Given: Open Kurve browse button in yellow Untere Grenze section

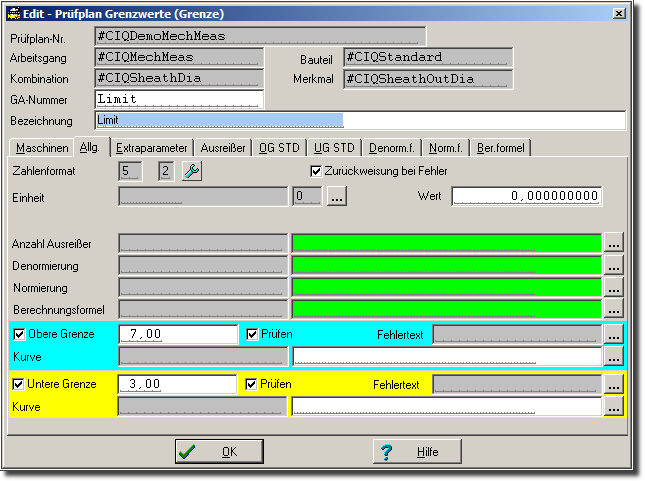Looking at the screenshot, I should (614, 406).
